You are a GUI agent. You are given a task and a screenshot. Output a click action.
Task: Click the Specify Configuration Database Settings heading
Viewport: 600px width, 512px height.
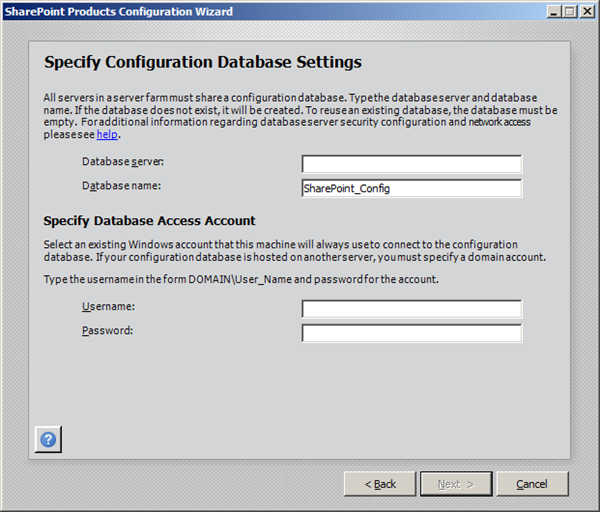pyautogui.click(x=203, y=62)
